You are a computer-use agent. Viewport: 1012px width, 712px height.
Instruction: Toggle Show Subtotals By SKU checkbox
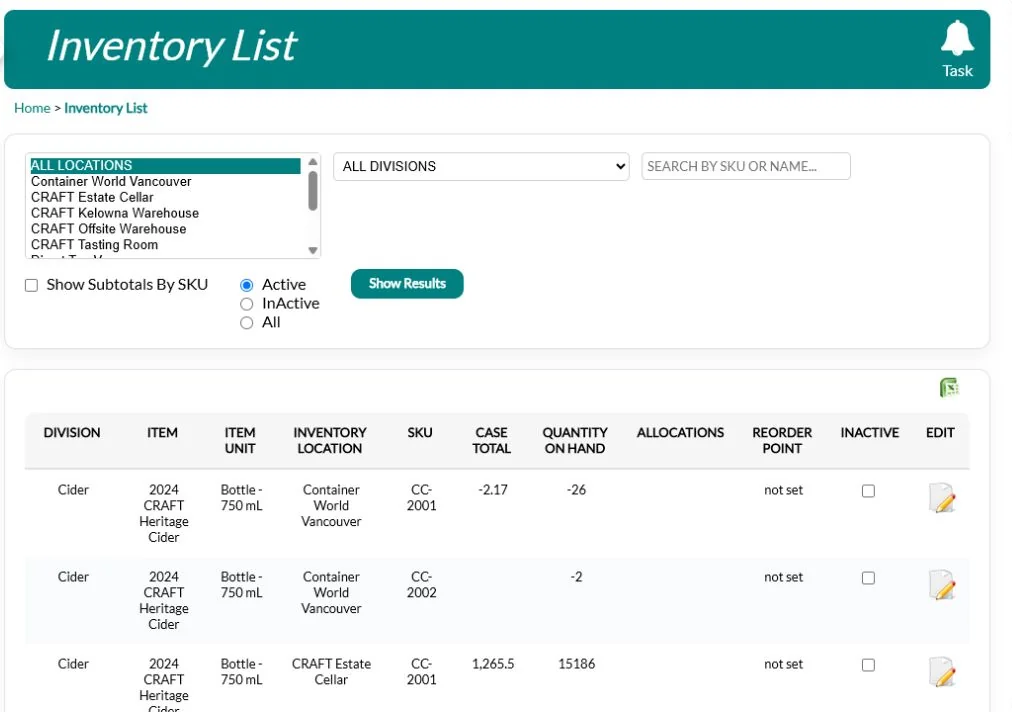point(31,285)
